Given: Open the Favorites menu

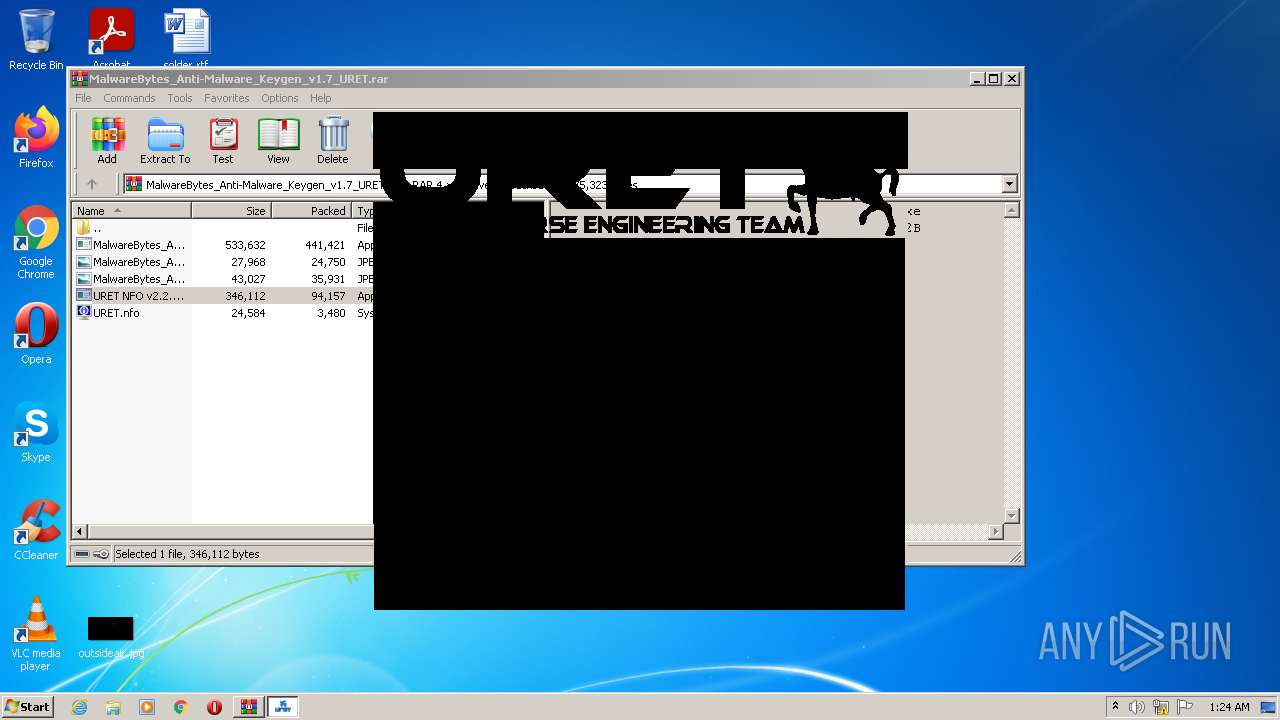Looking at the screenshot, I should pyautogui.click(x=227, y=98).
